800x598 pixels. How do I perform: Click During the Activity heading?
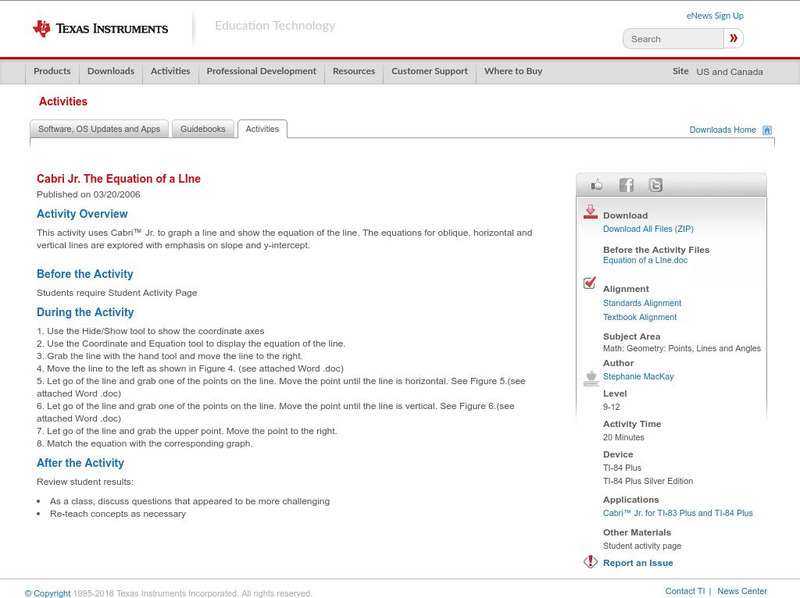[85, 312]
